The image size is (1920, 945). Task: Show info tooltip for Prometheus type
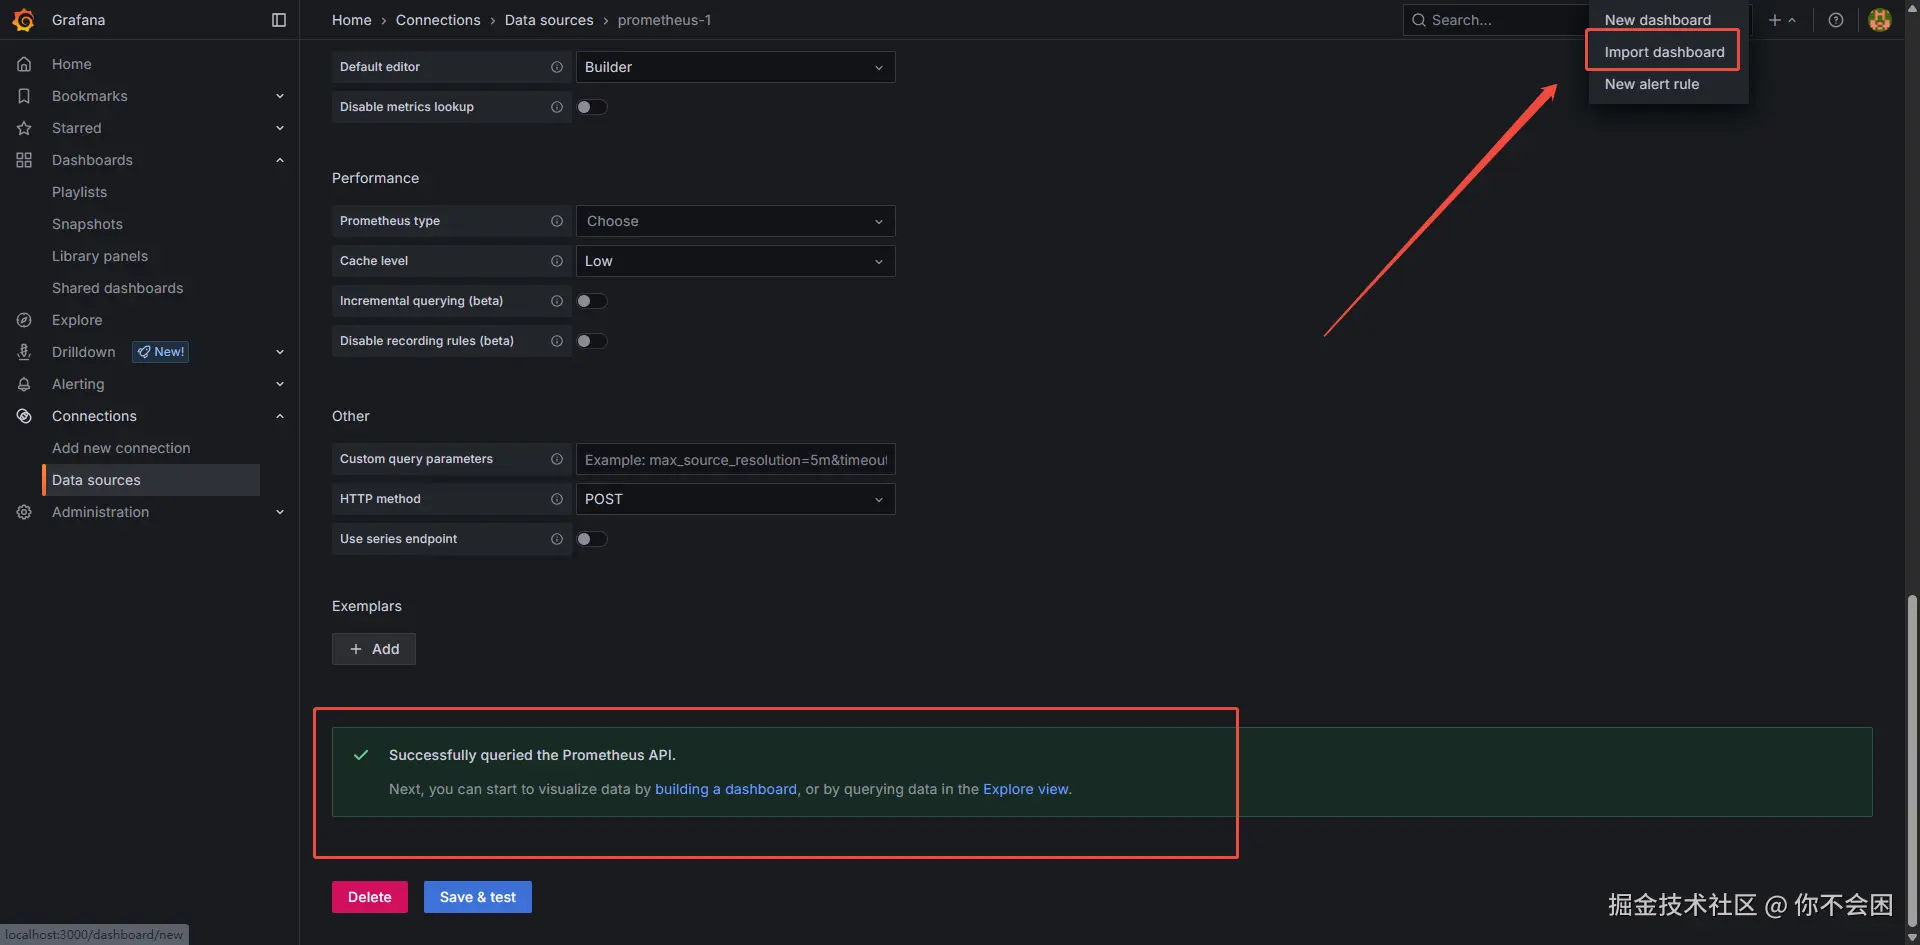[557, 221]
